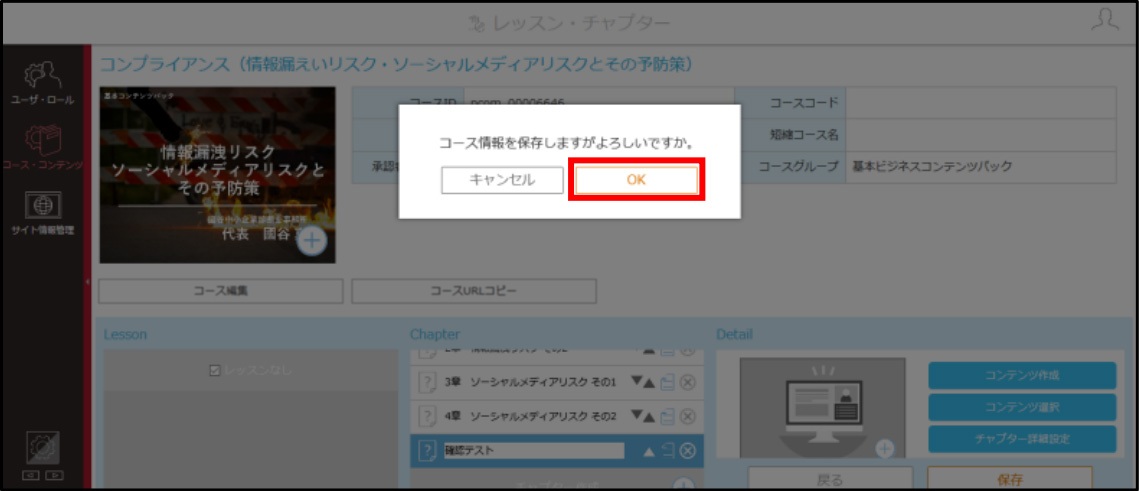Confirm saving with the OK button
The image size is (1139, 491).
[636, 180]
